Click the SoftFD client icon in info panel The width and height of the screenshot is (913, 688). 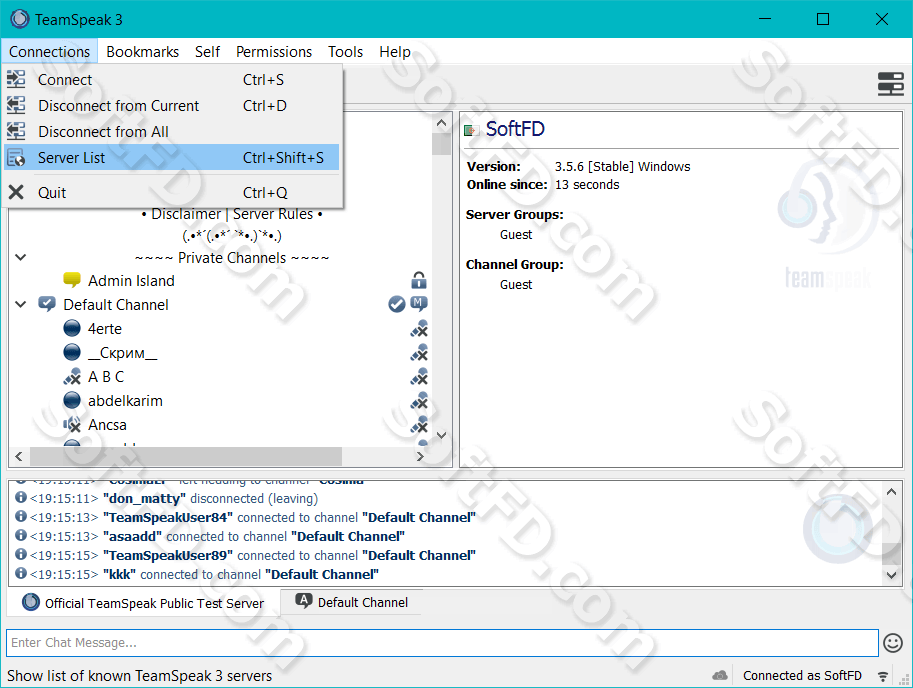pyautogui.click(x=471, y=130)
